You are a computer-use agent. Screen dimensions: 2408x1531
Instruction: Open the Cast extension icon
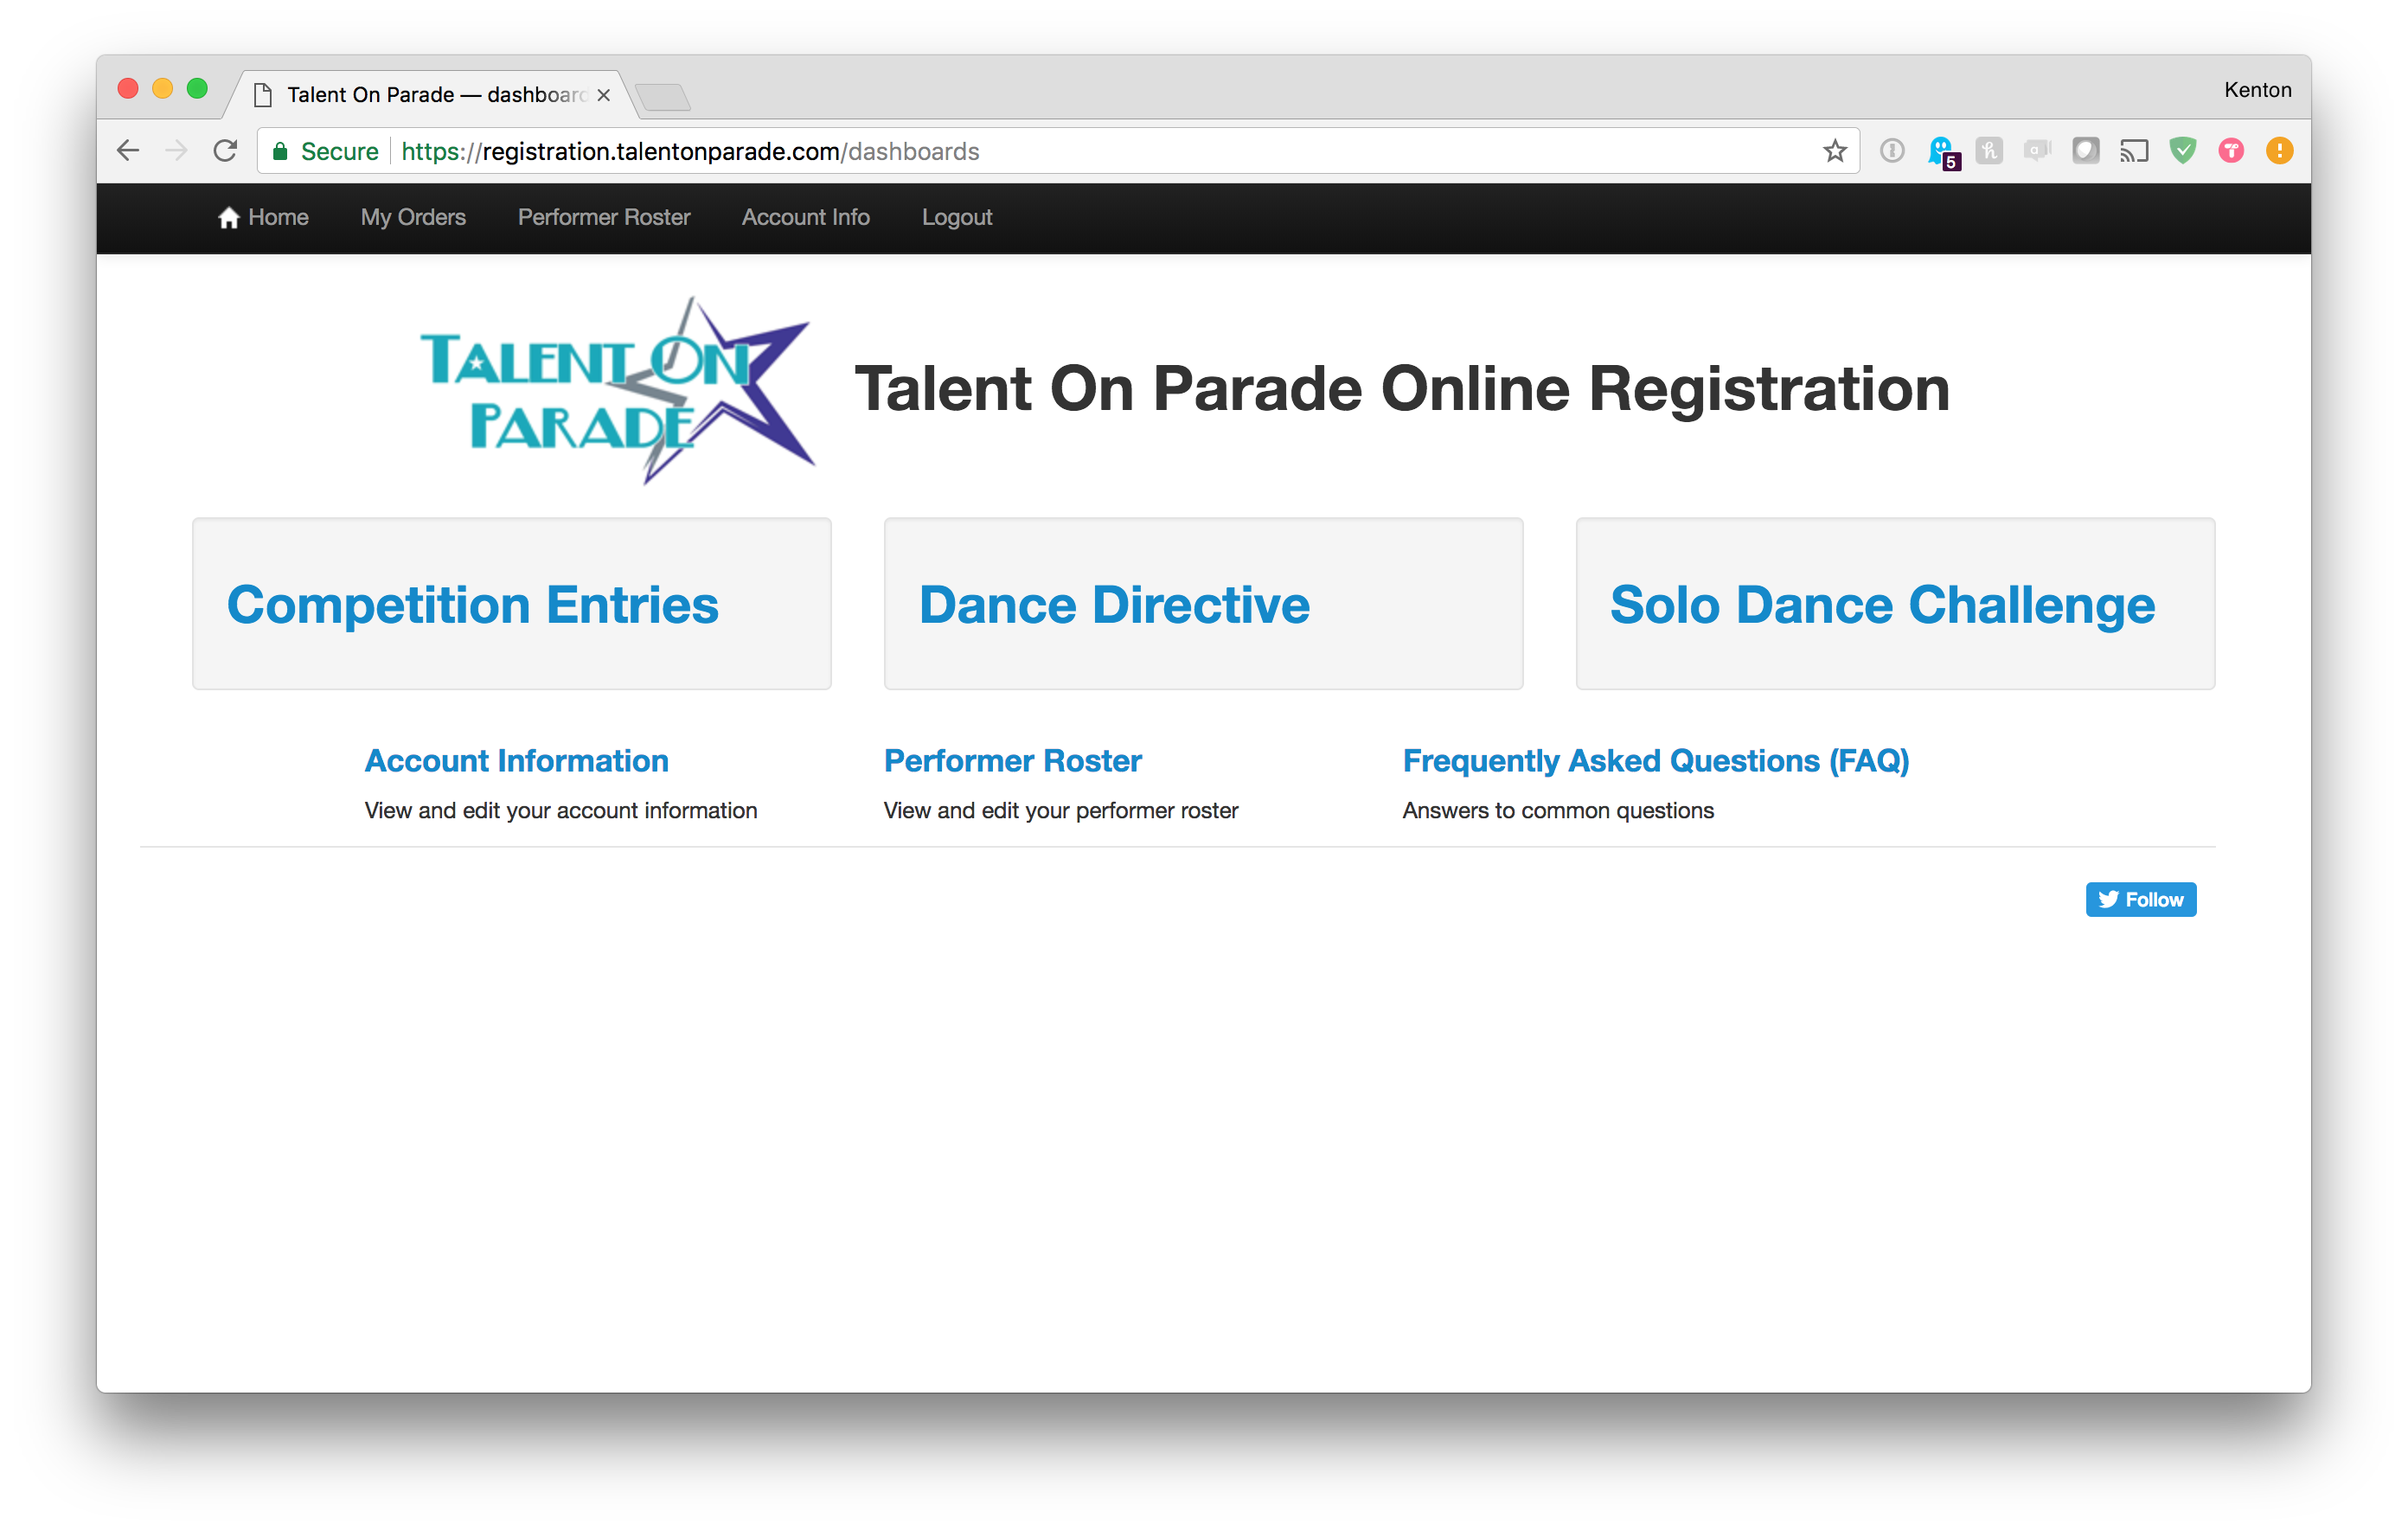click(x=2134, y=151)
